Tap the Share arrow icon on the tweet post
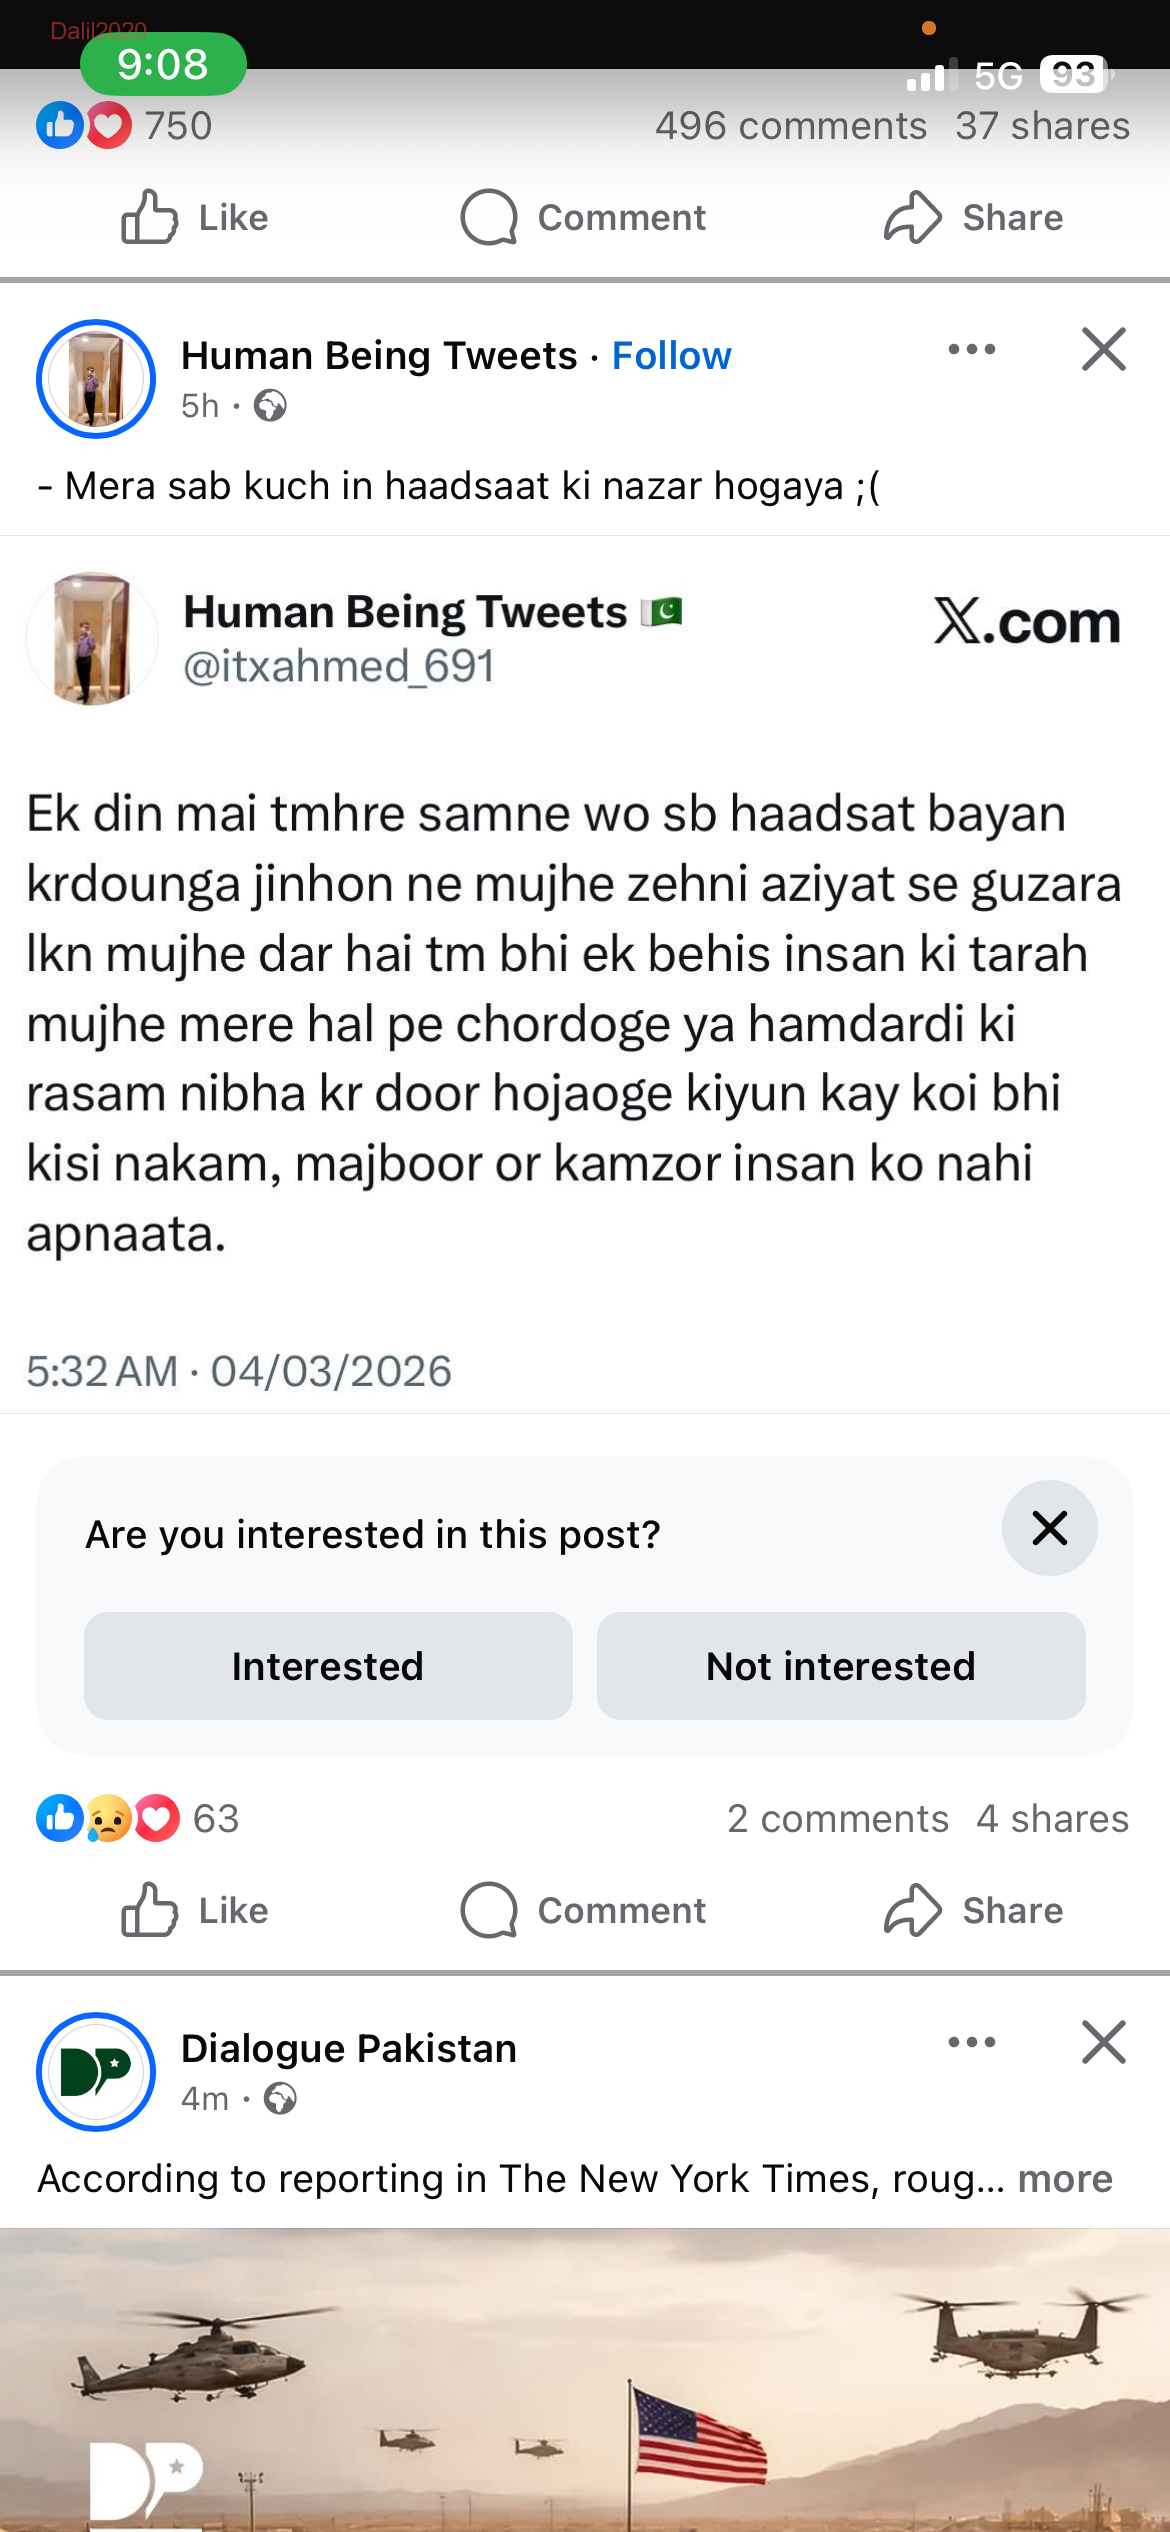The height and width of the screenshot is (2532, 1170). (x=913, y=1910)
